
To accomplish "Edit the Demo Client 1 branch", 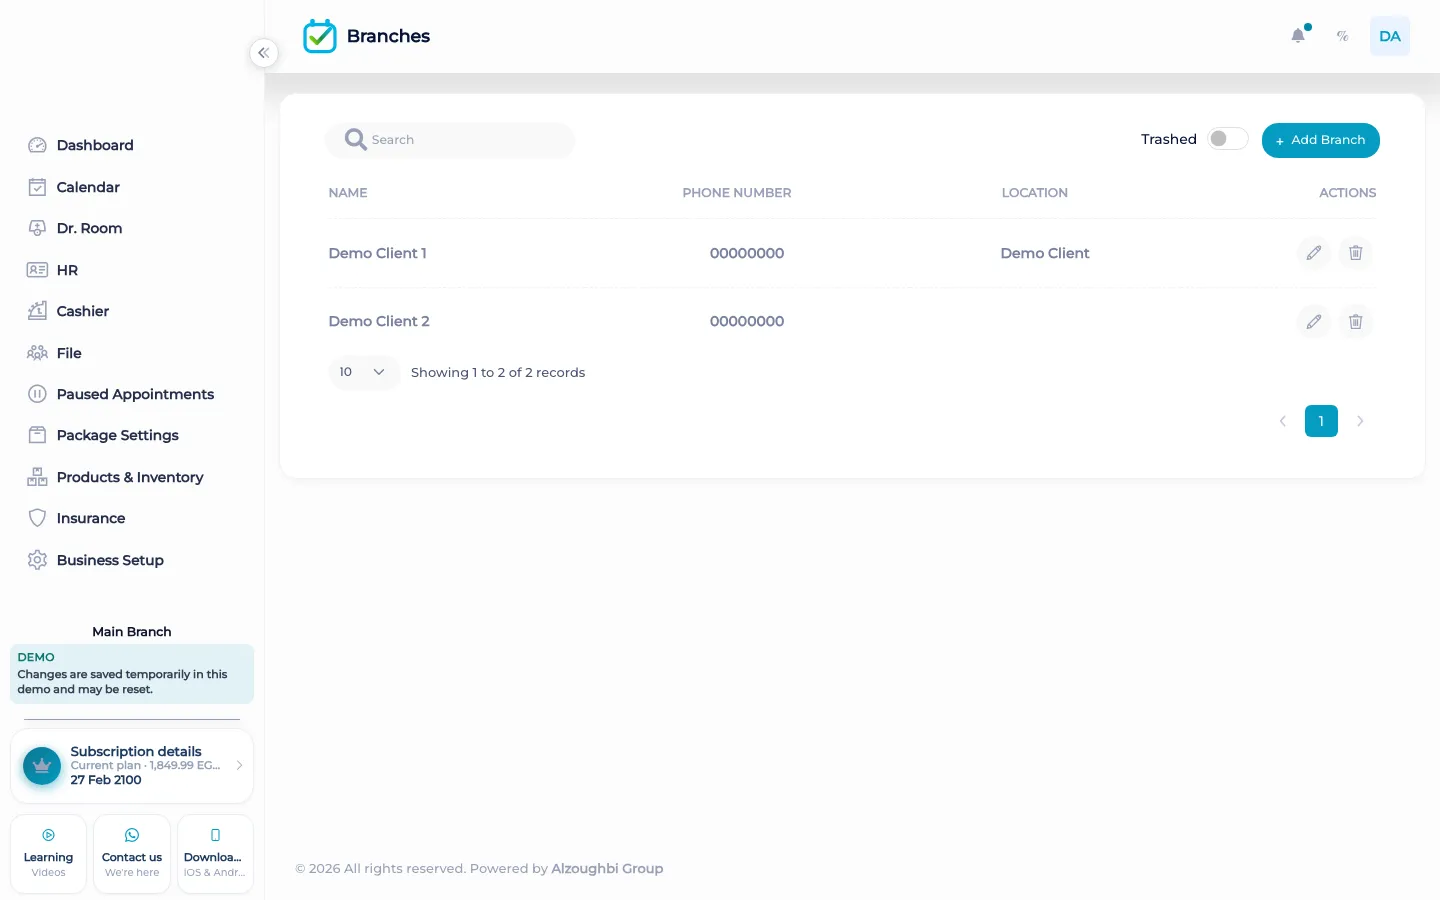I will click(1313, 253).
